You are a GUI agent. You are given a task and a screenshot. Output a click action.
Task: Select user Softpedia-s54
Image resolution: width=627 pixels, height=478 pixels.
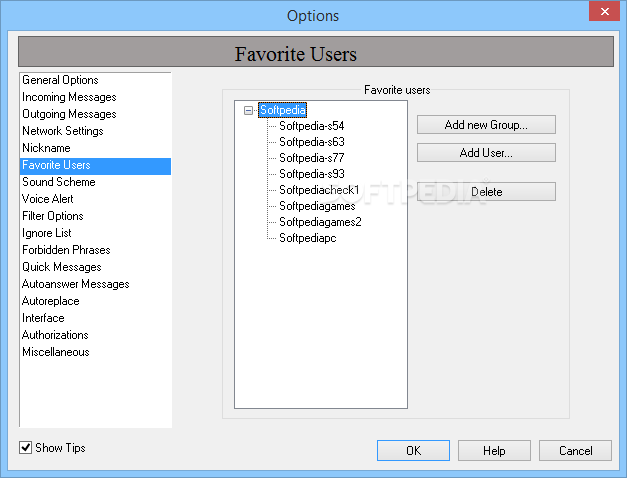[312, 126]
